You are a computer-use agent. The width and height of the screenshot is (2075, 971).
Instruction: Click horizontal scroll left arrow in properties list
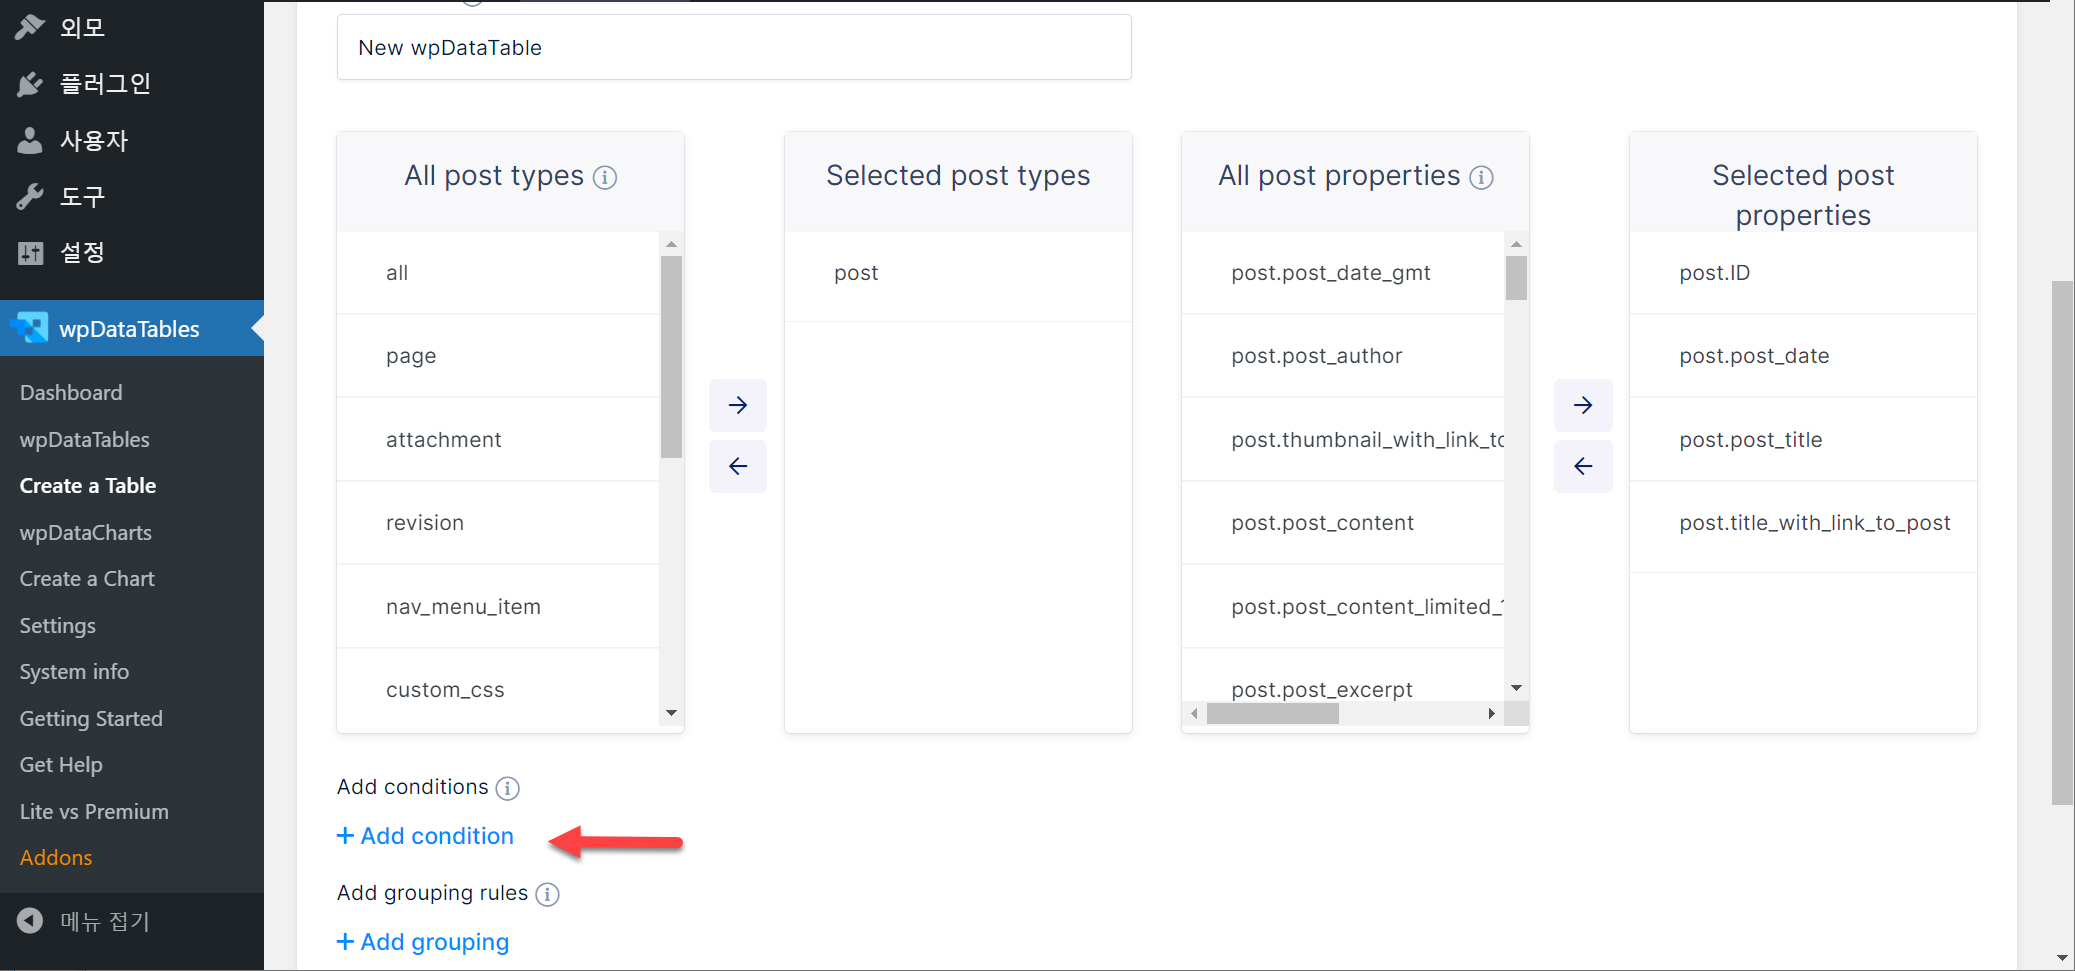(x=1194, y=713)
